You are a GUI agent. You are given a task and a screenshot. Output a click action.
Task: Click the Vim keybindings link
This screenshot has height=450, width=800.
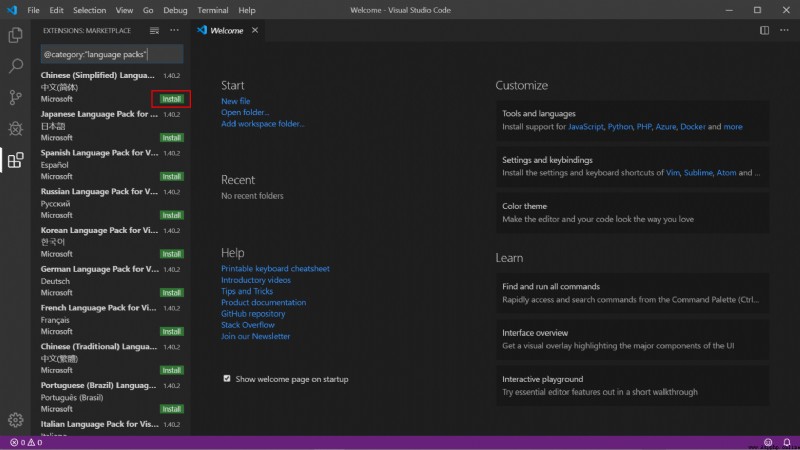(x=673, y=172)
